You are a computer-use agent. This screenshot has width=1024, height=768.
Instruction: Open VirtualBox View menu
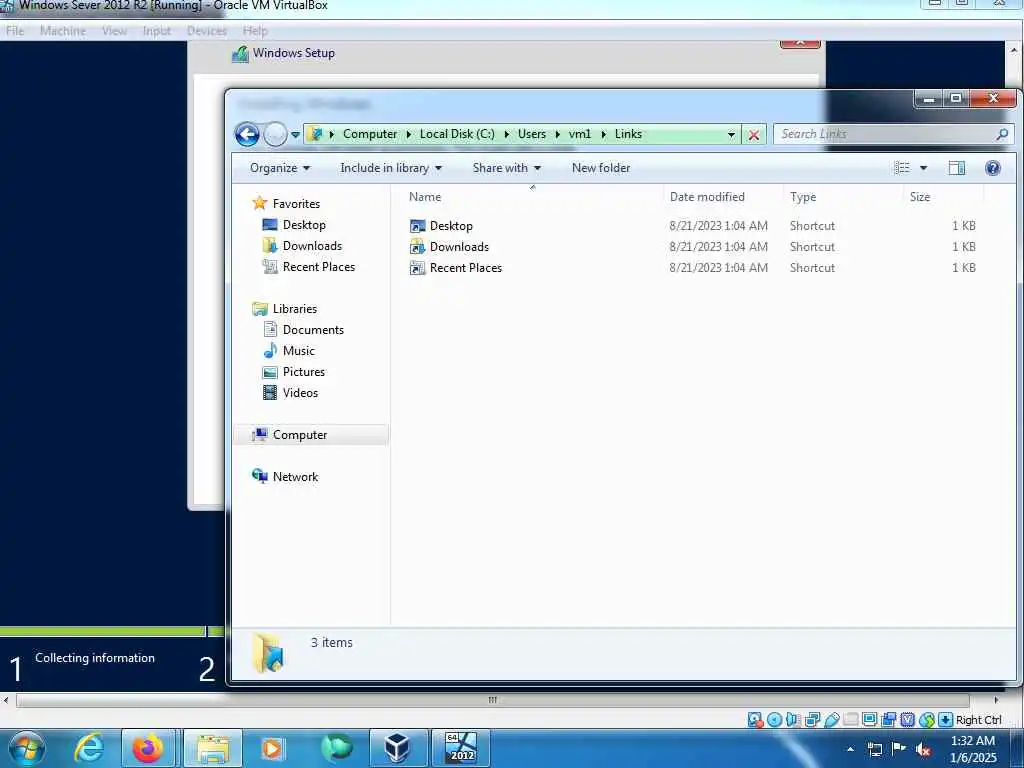[x=114, y=31]
